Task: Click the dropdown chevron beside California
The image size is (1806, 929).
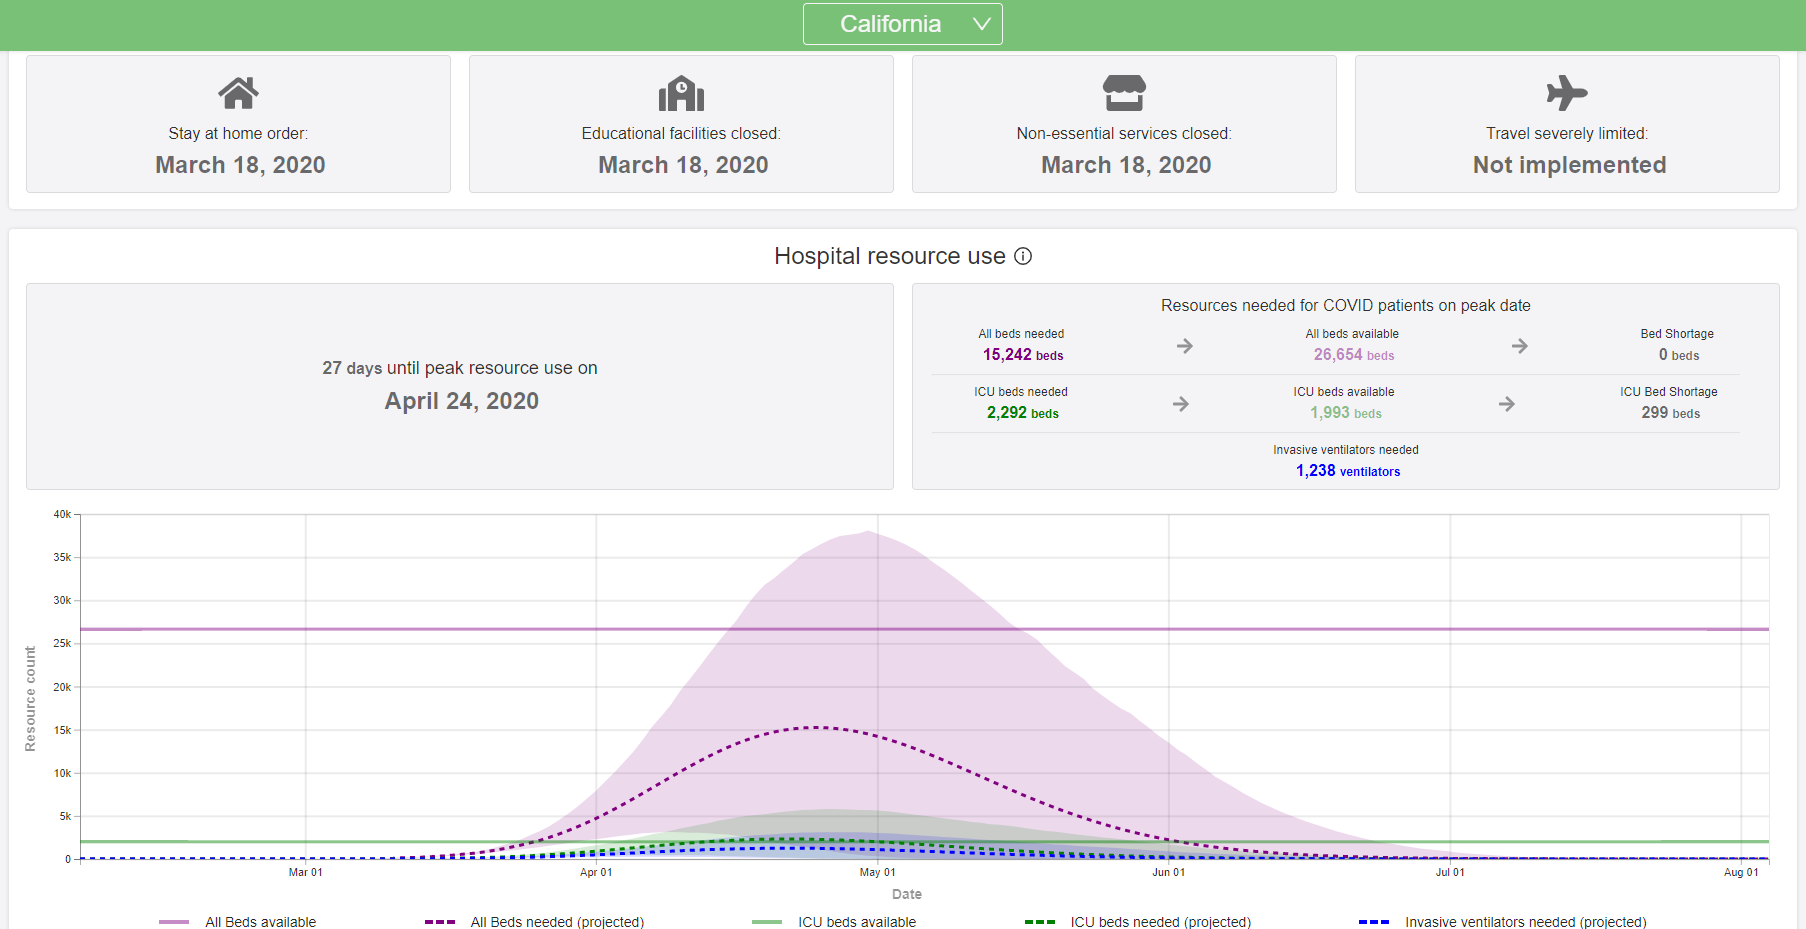Action: click(982, 24)
